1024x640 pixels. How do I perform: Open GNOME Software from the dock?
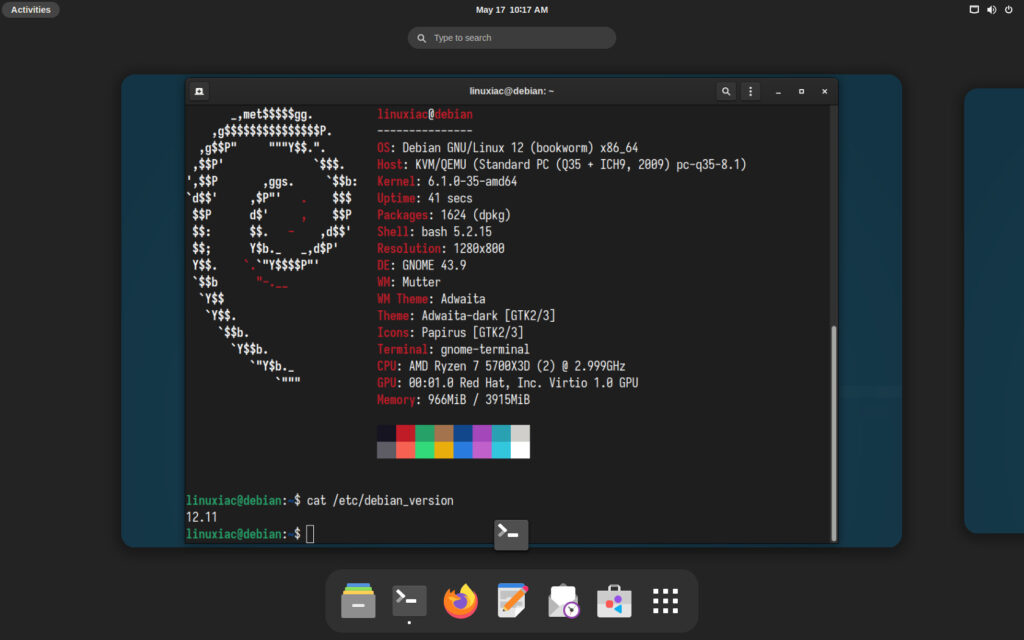(x=613, y=601)
